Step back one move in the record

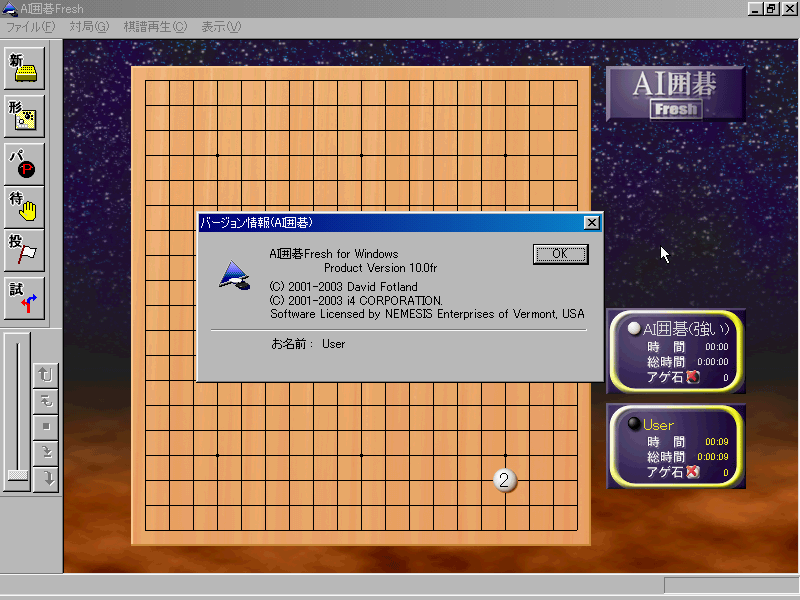click(46, 401)
